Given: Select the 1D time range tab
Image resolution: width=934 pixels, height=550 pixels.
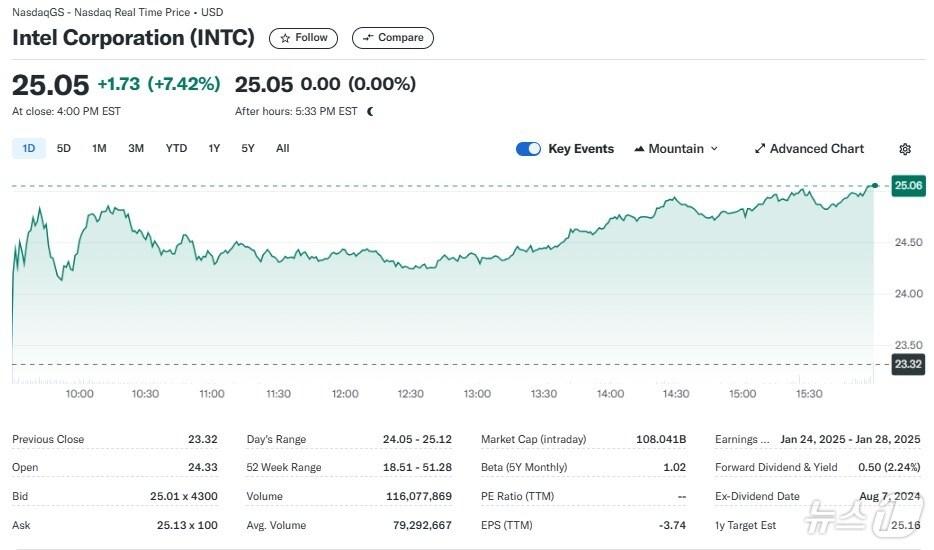Looking at the screenshot, I should [29, 148].
